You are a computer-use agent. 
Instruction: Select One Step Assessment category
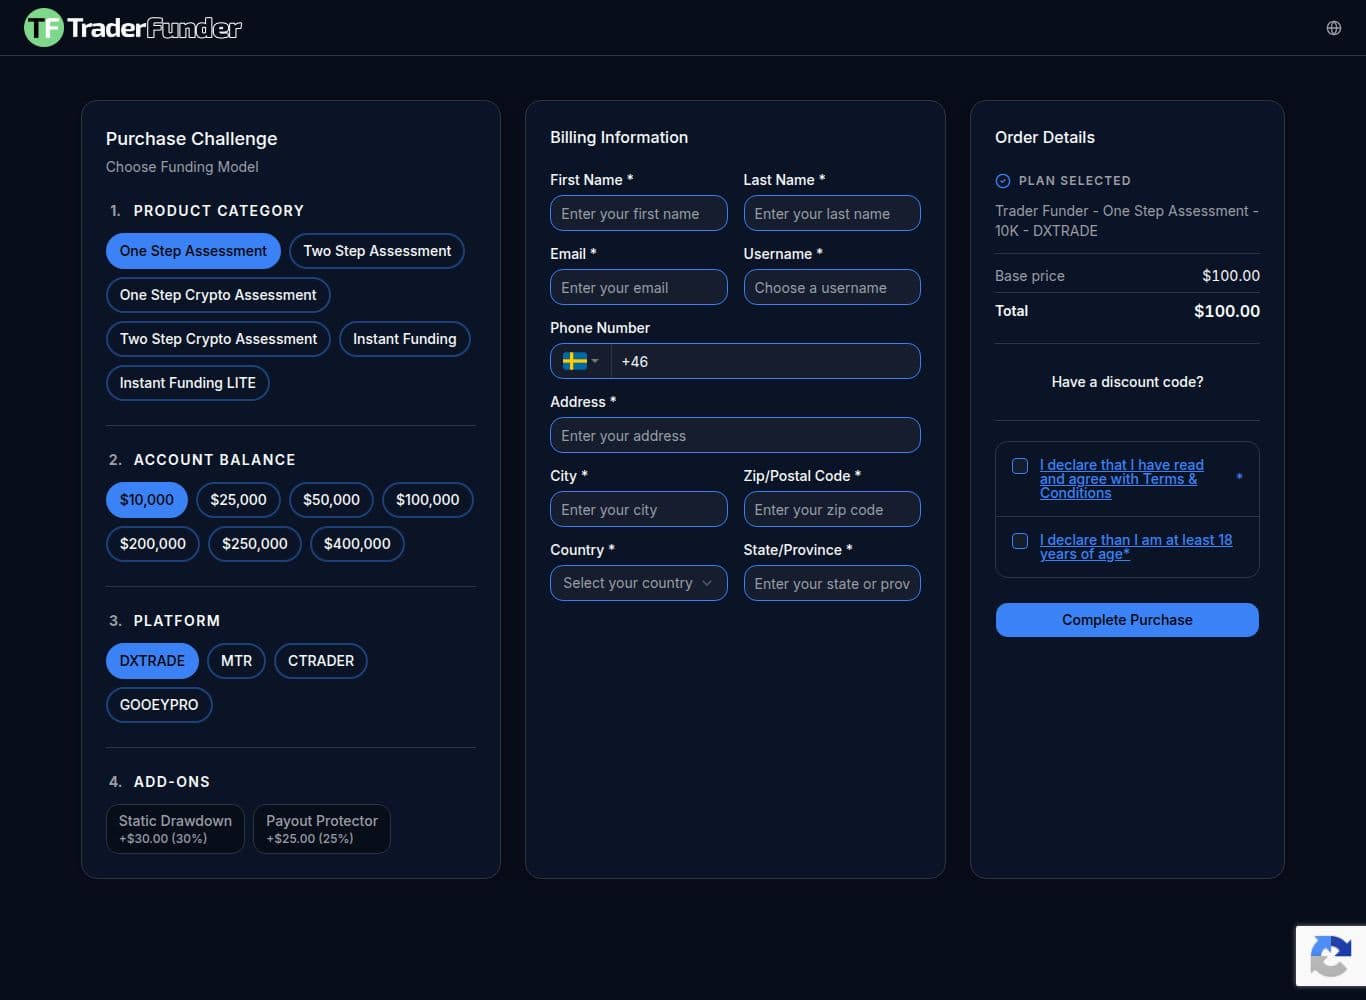point(193,251)
